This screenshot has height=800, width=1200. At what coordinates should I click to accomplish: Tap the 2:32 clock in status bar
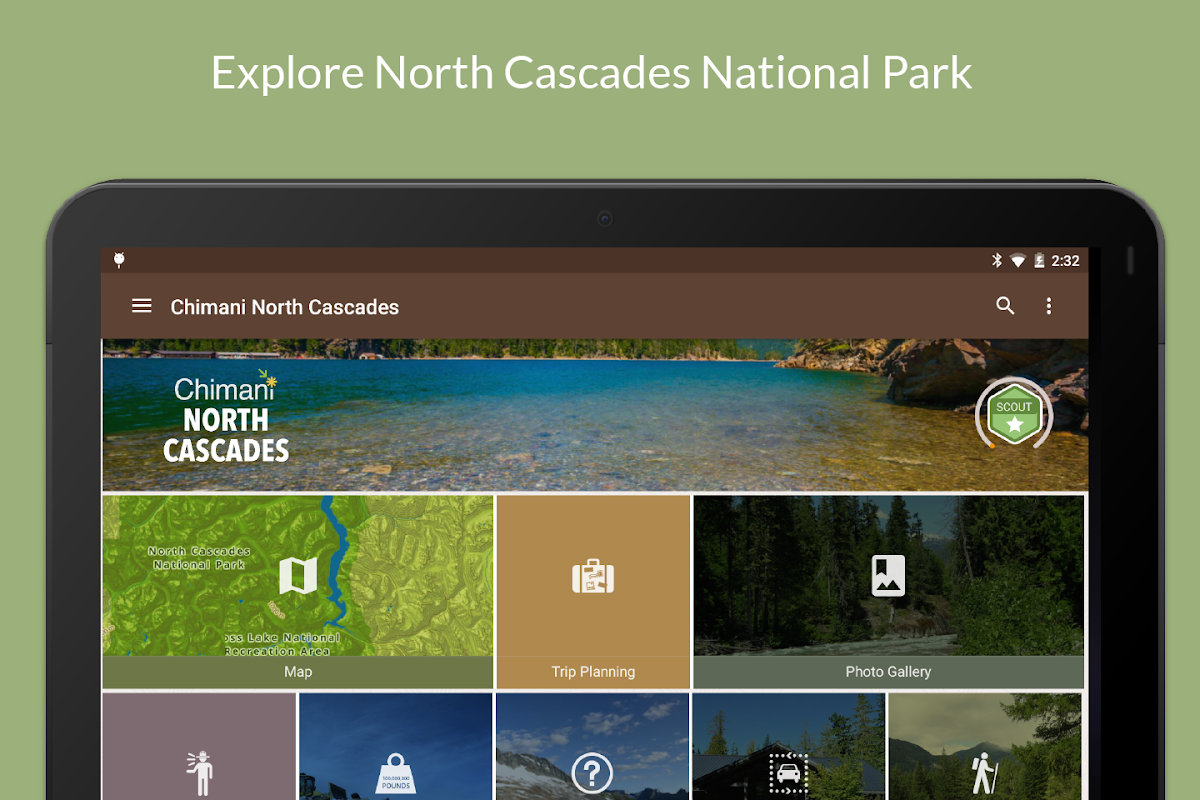point(1065,260)
